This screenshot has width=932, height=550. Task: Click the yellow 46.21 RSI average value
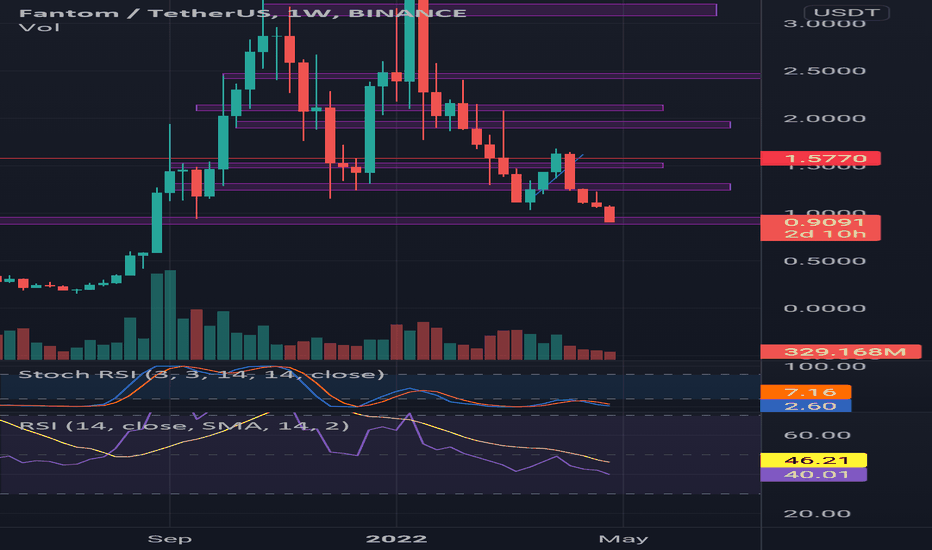pos(813,460)
